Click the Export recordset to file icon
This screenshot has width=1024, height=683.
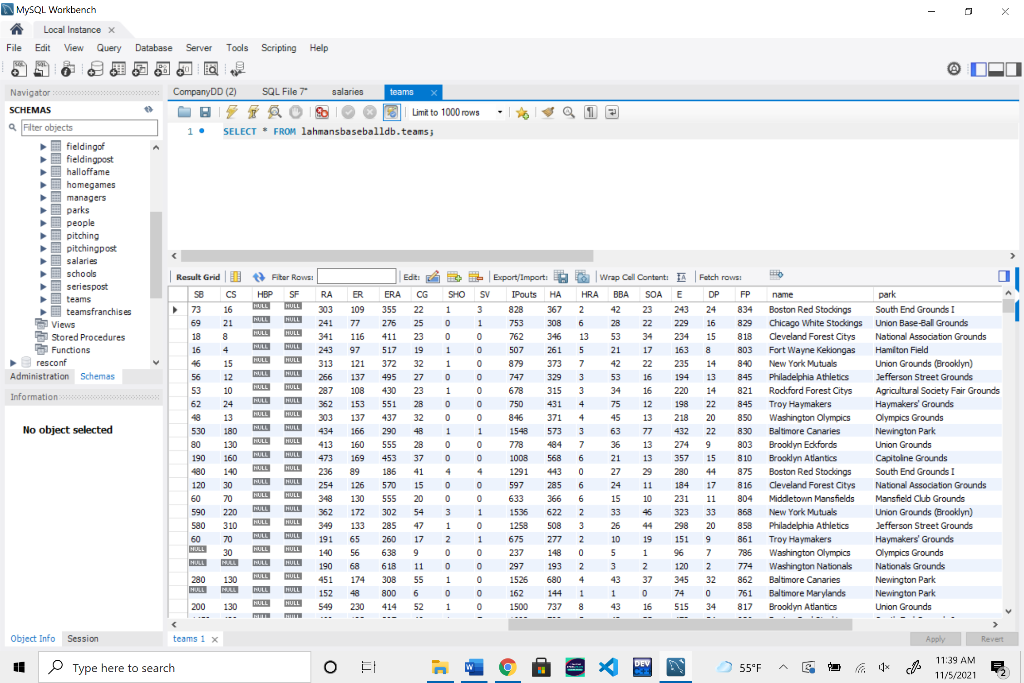[x=561, y=277]
